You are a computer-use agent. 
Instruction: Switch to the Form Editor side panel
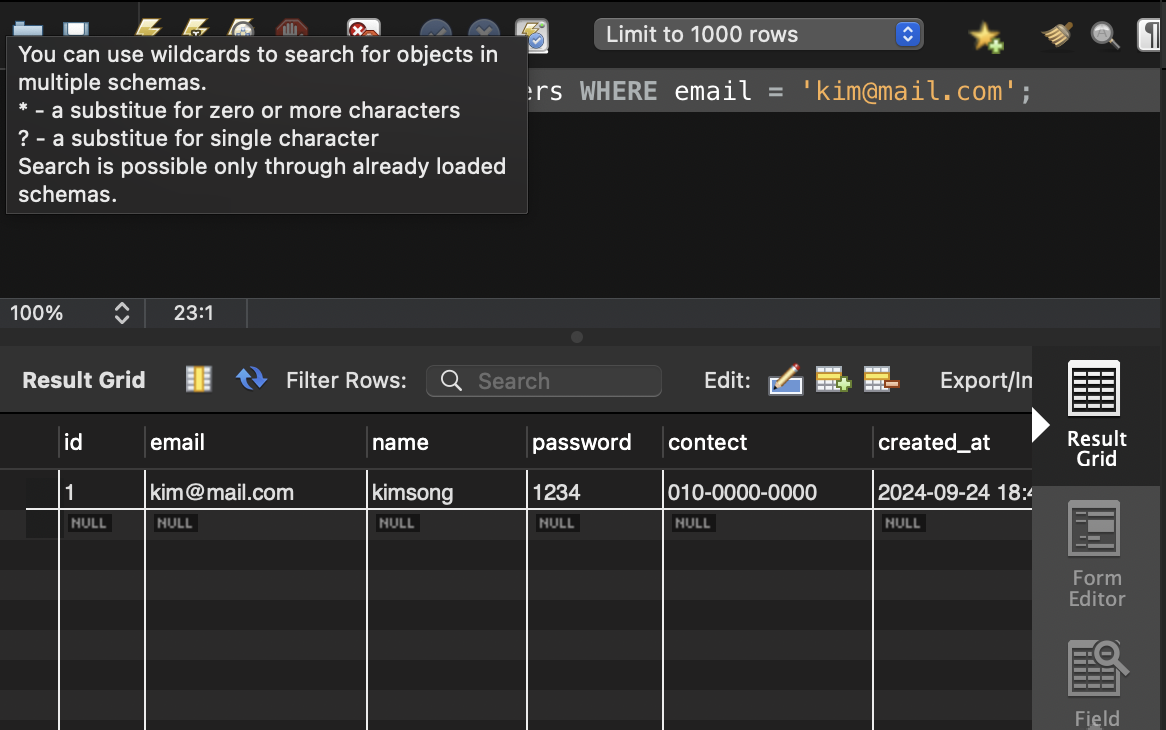click(1095, 555)
